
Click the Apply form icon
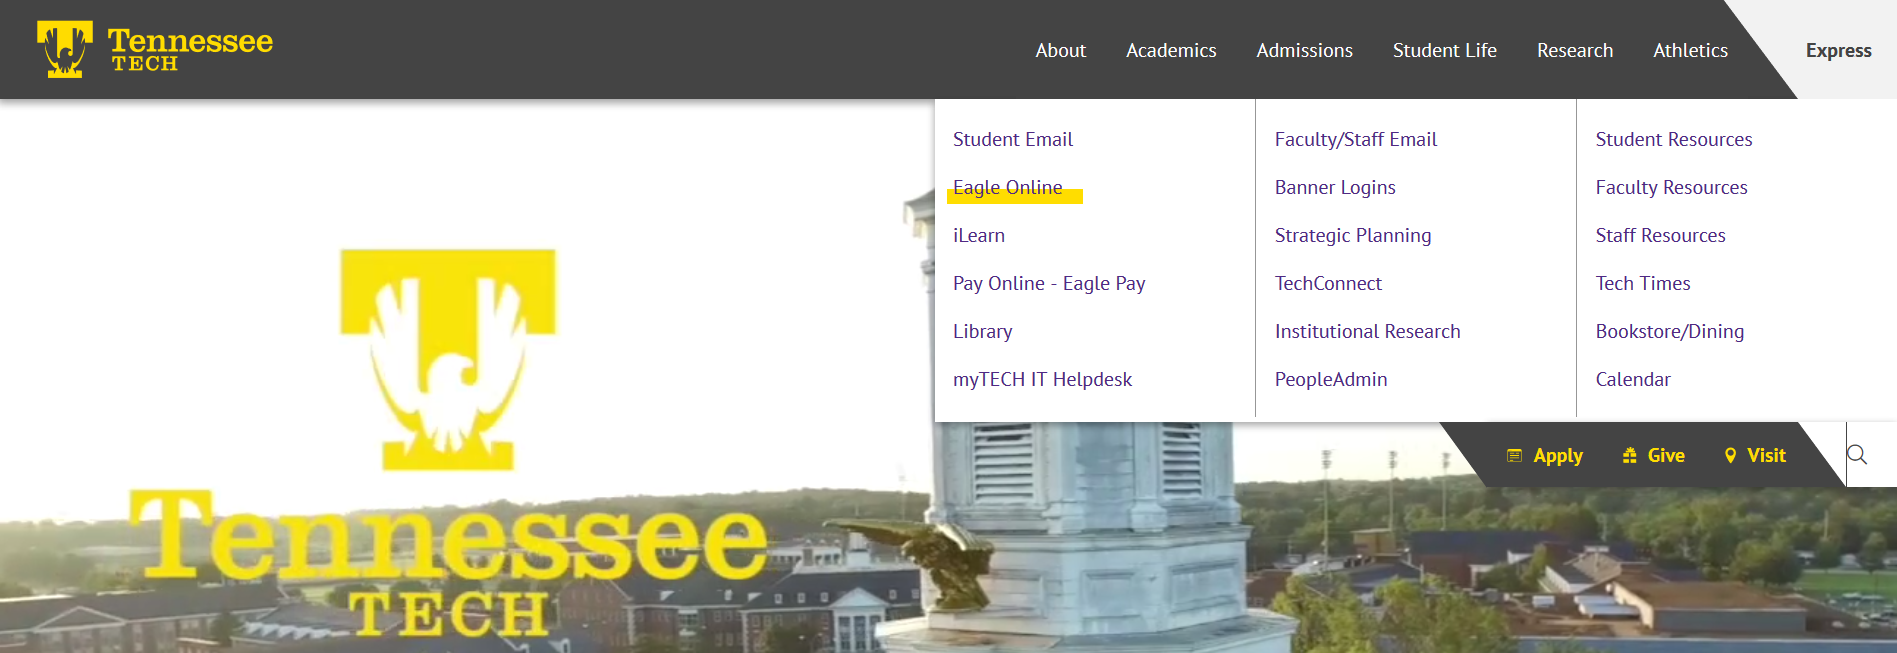click(x=1514, y=456)
